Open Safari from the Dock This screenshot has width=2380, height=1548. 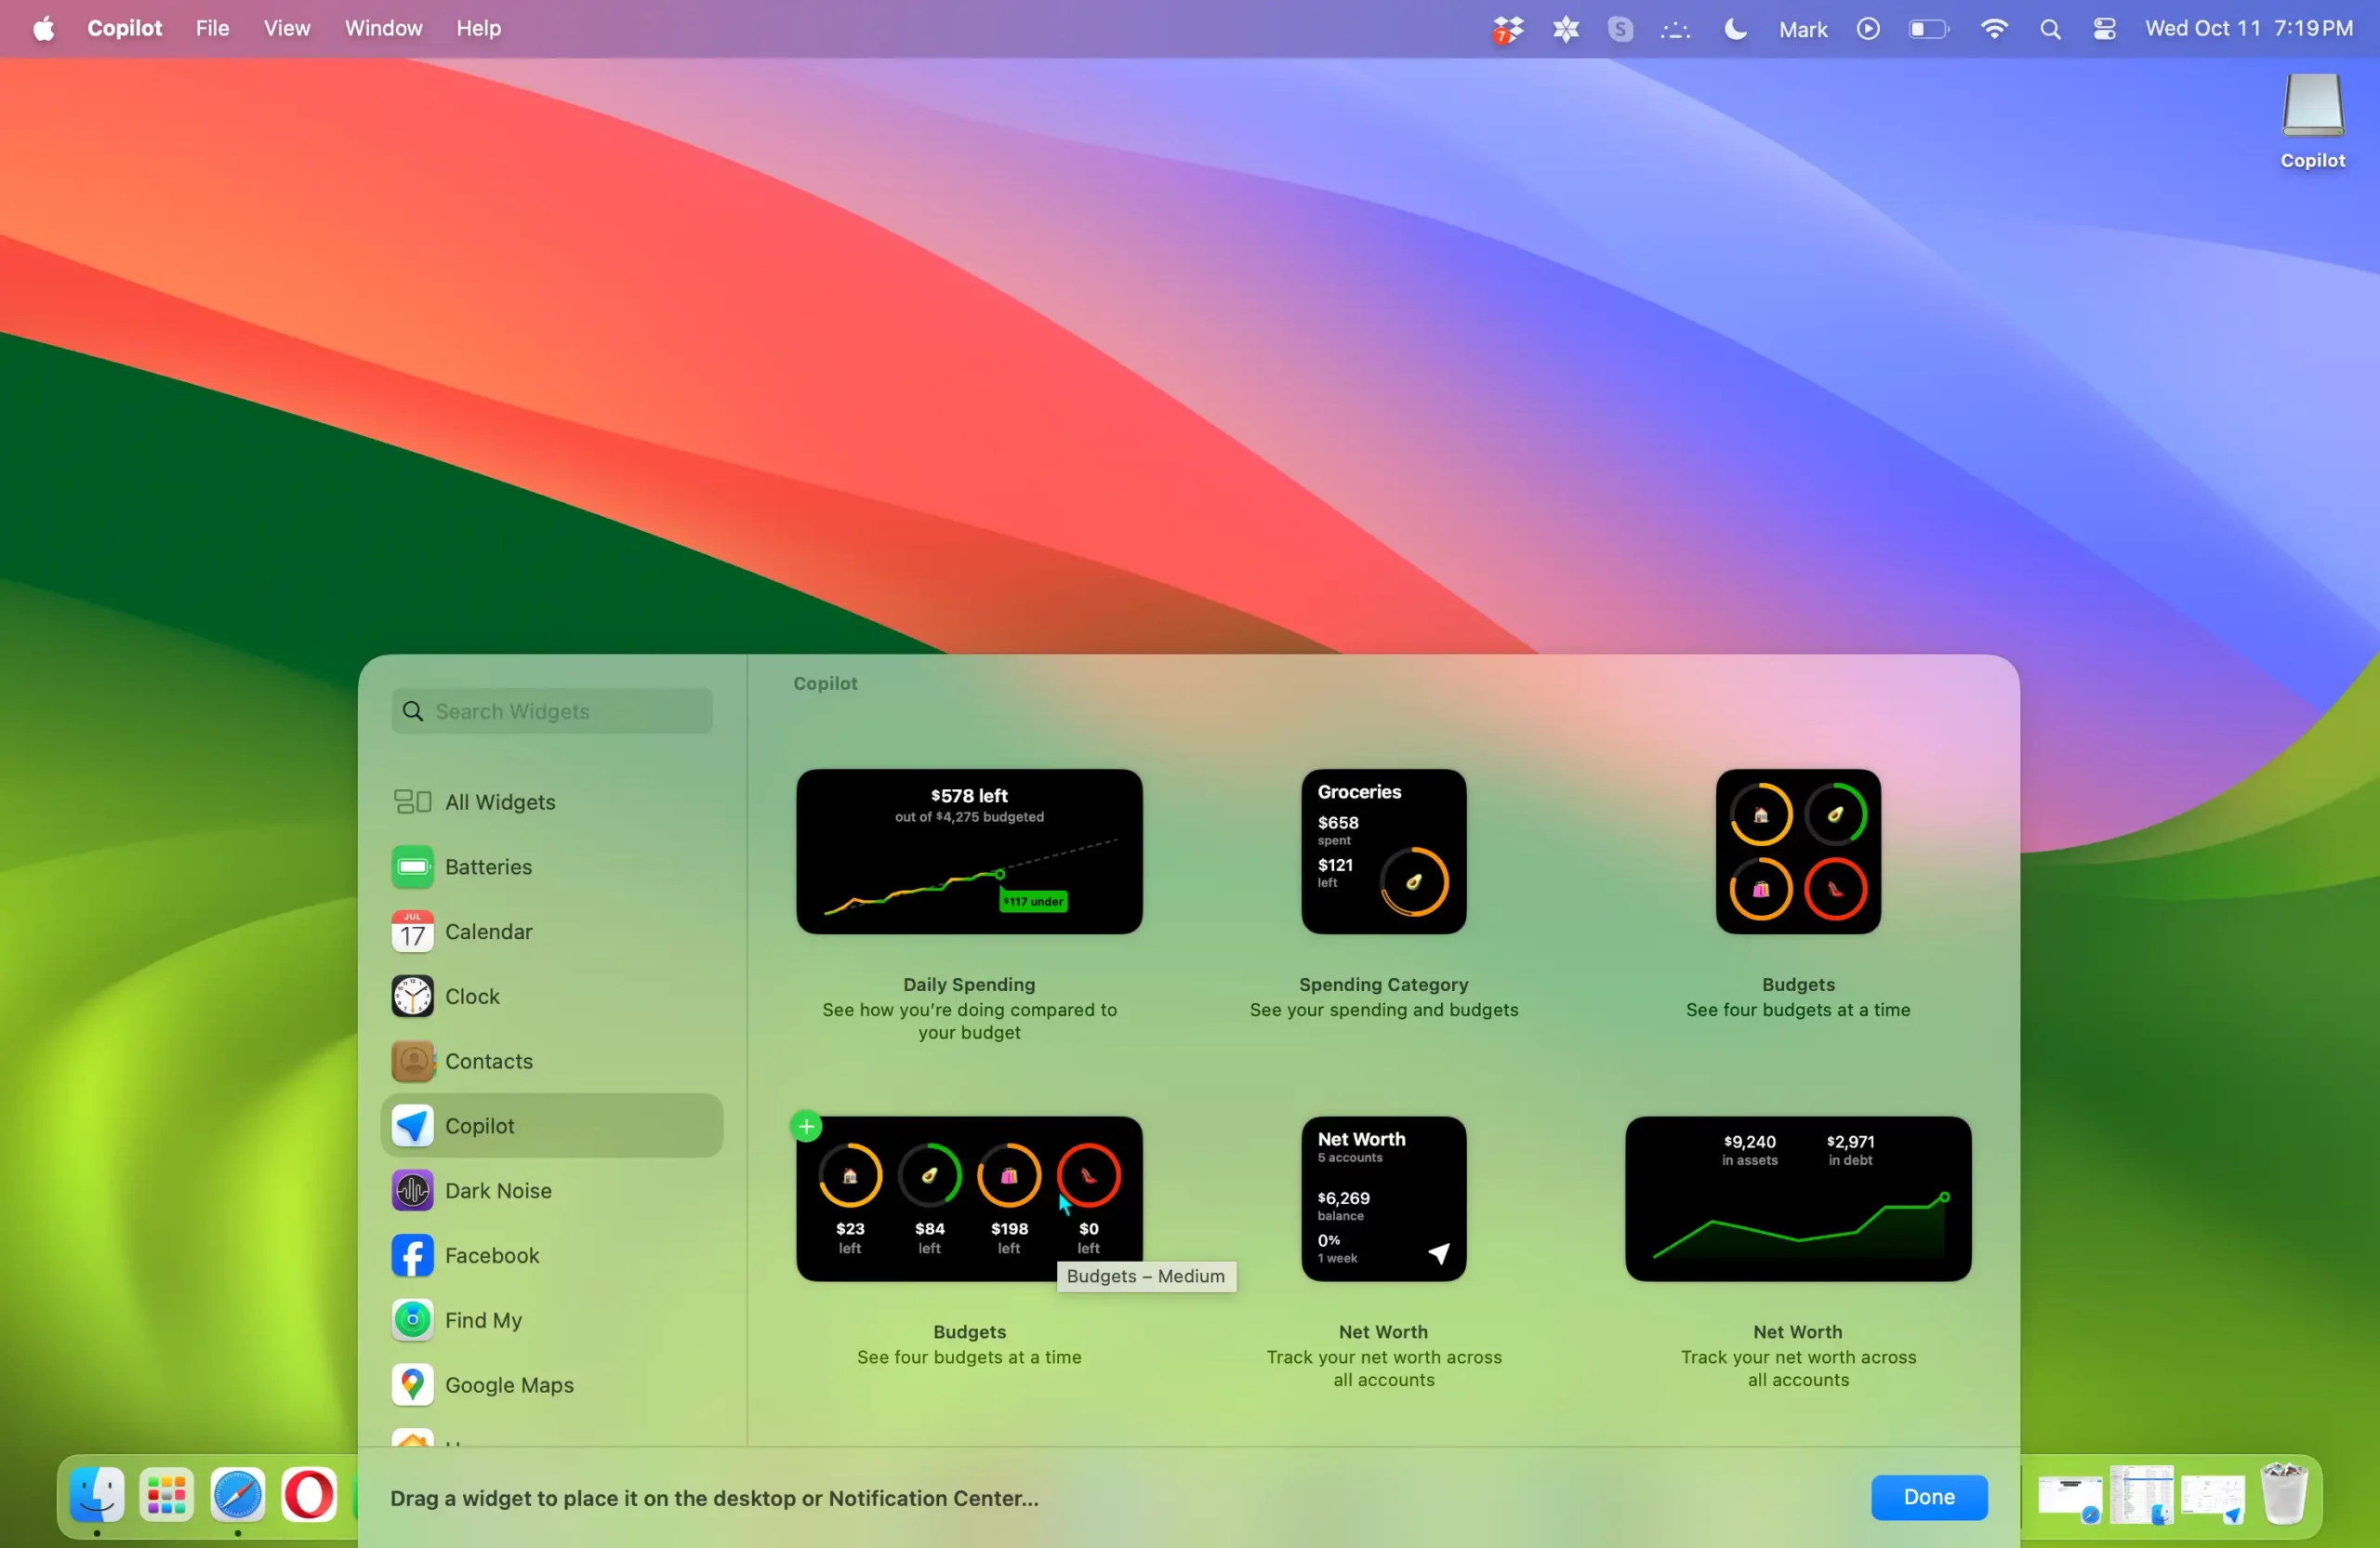(238, 1495)
